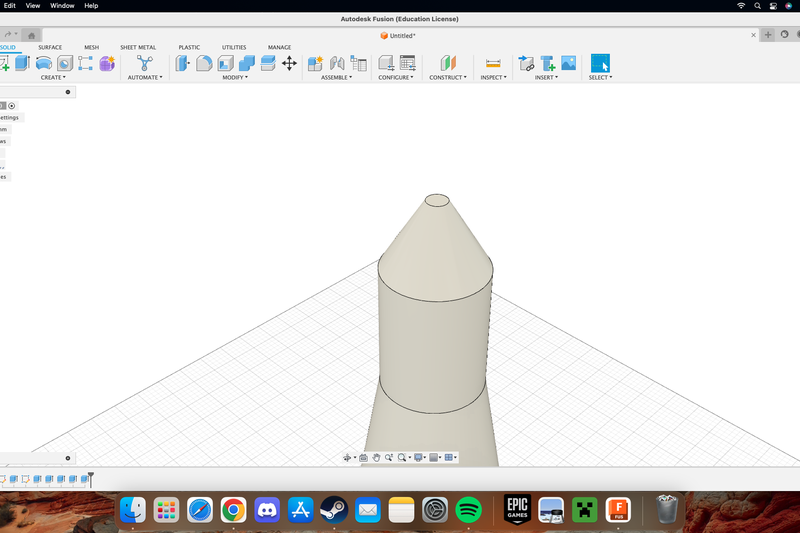800x533 pixels.
Task: Click the Change Parameters table icon in Configure
Action: (408, 63)
